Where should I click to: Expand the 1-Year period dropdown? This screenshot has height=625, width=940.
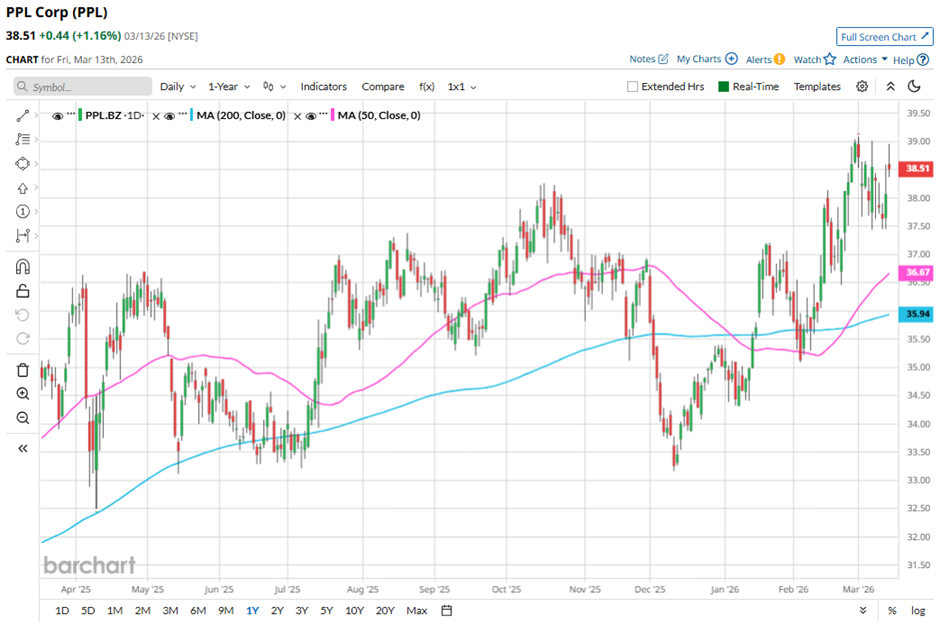[x=230, y=87]
